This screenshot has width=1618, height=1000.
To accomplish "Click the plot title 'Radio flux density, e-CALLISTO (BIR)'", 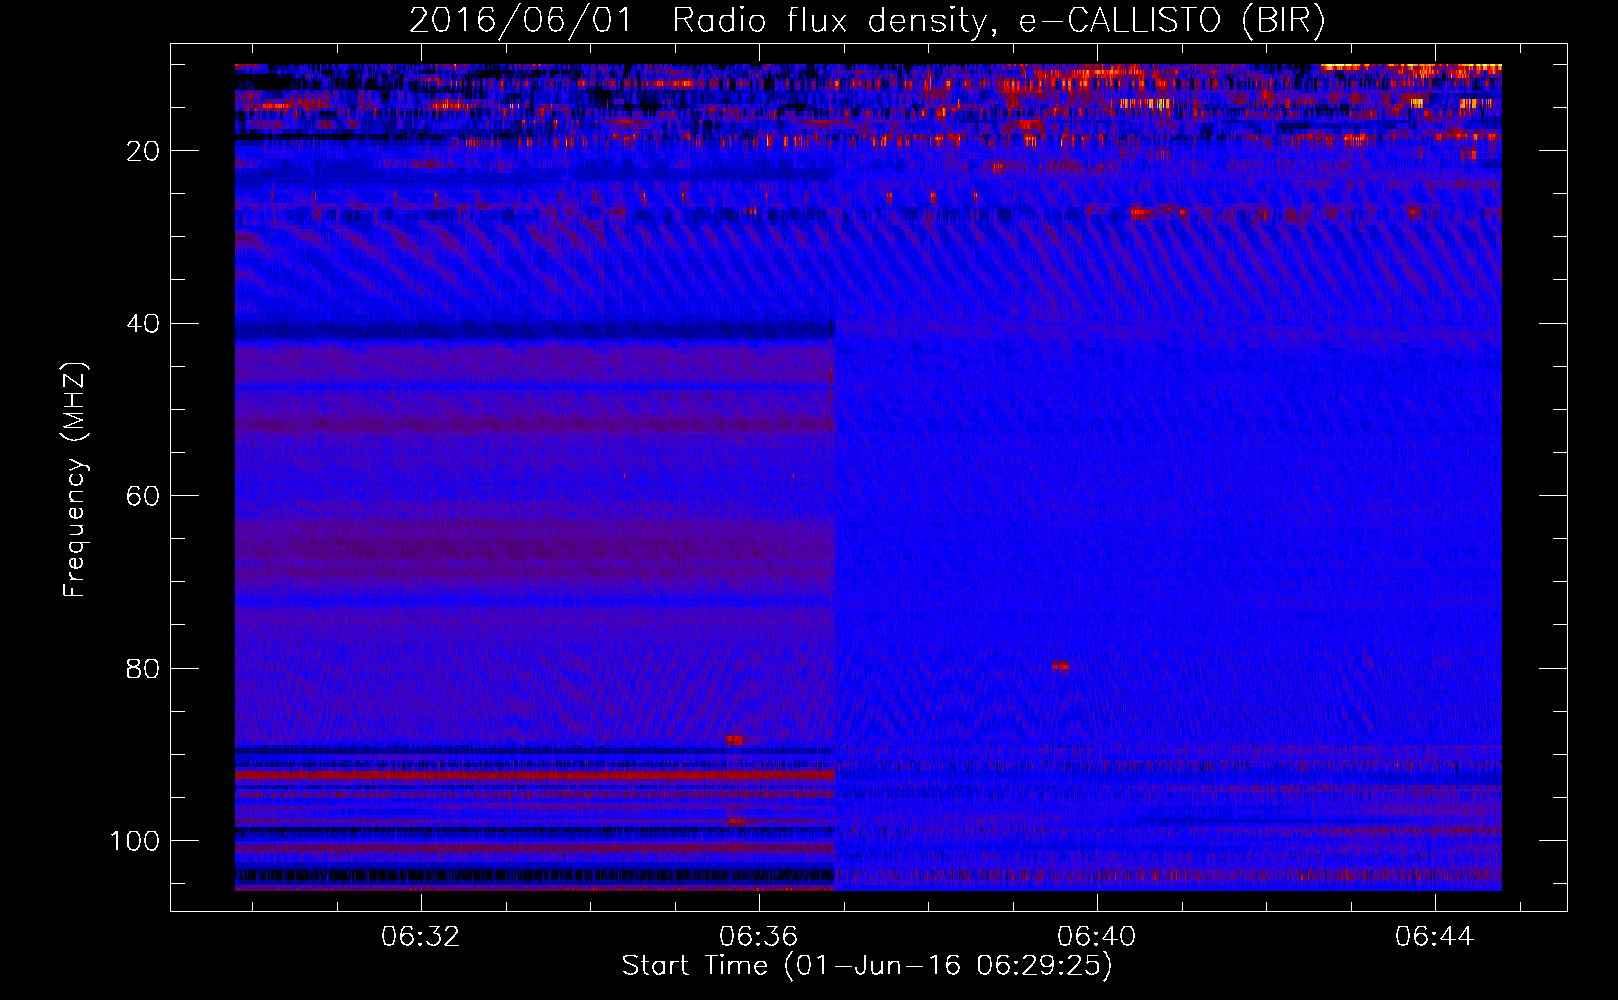I will [x=998, y=20].
